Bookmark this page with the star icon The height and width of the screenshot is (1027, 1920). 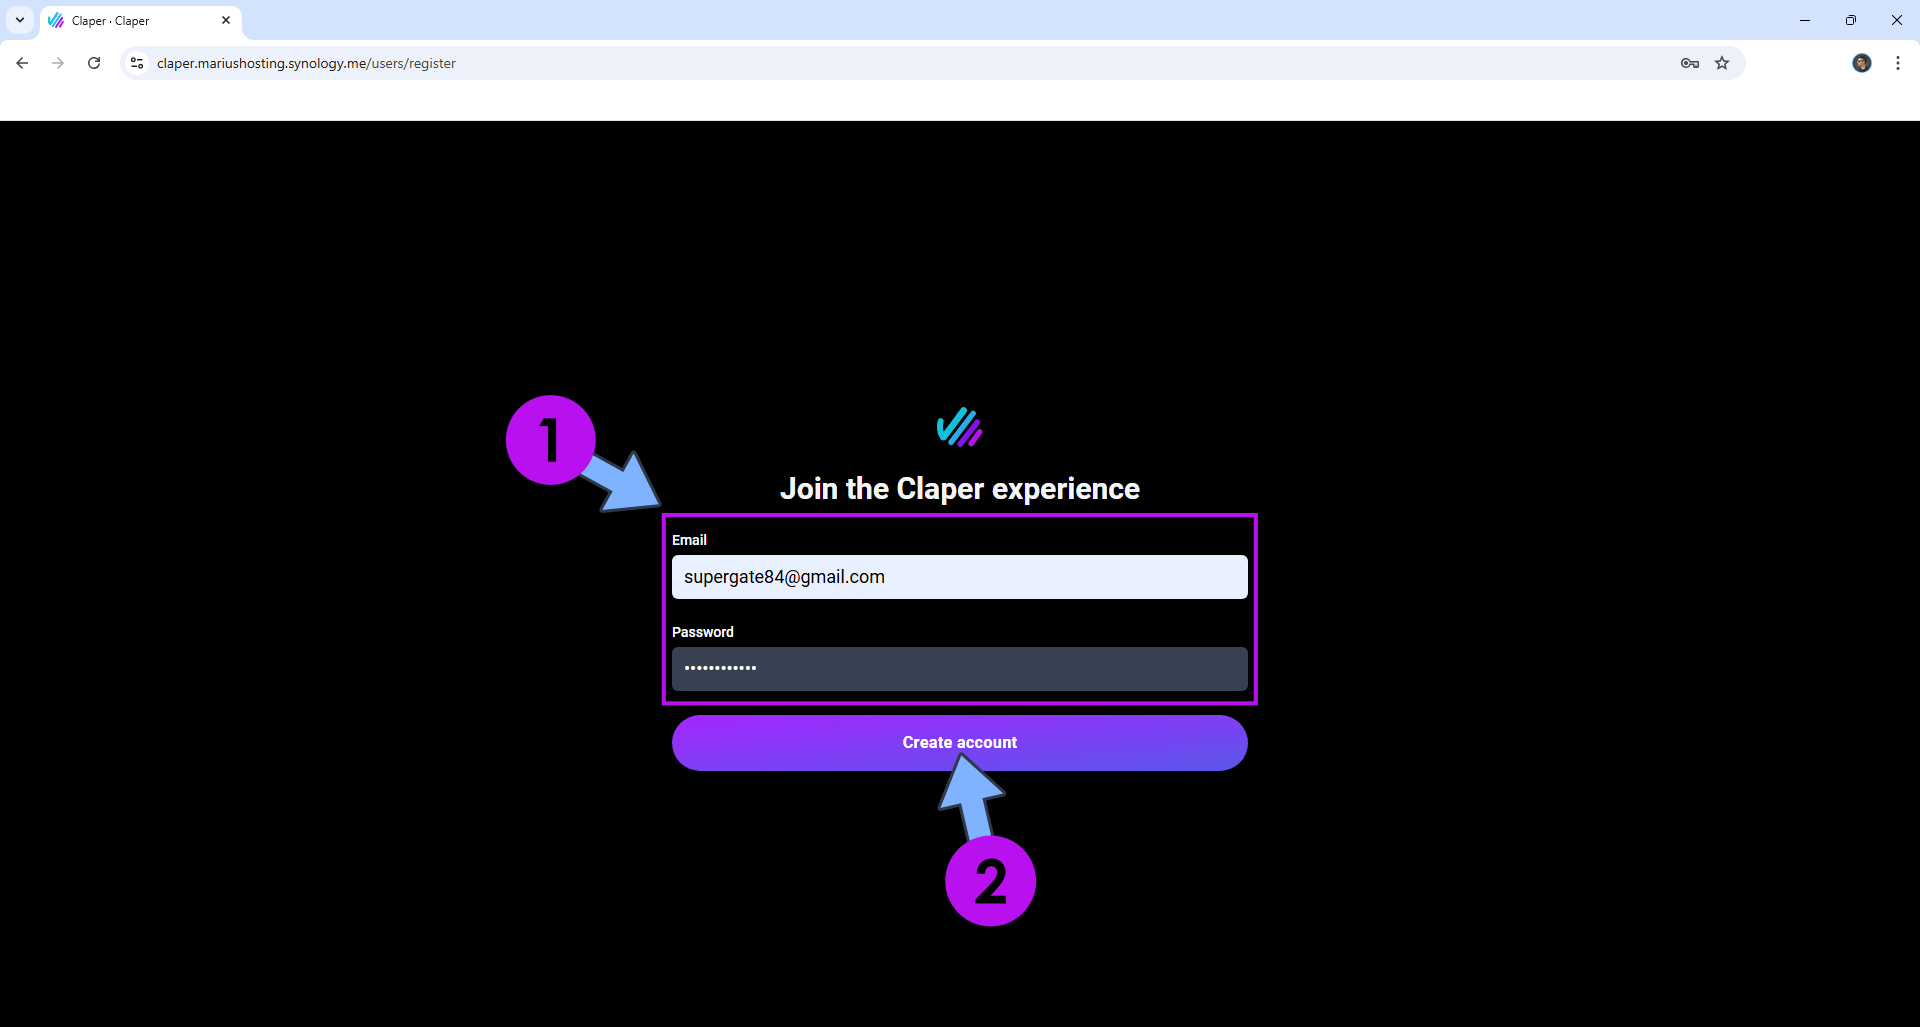1722,63
